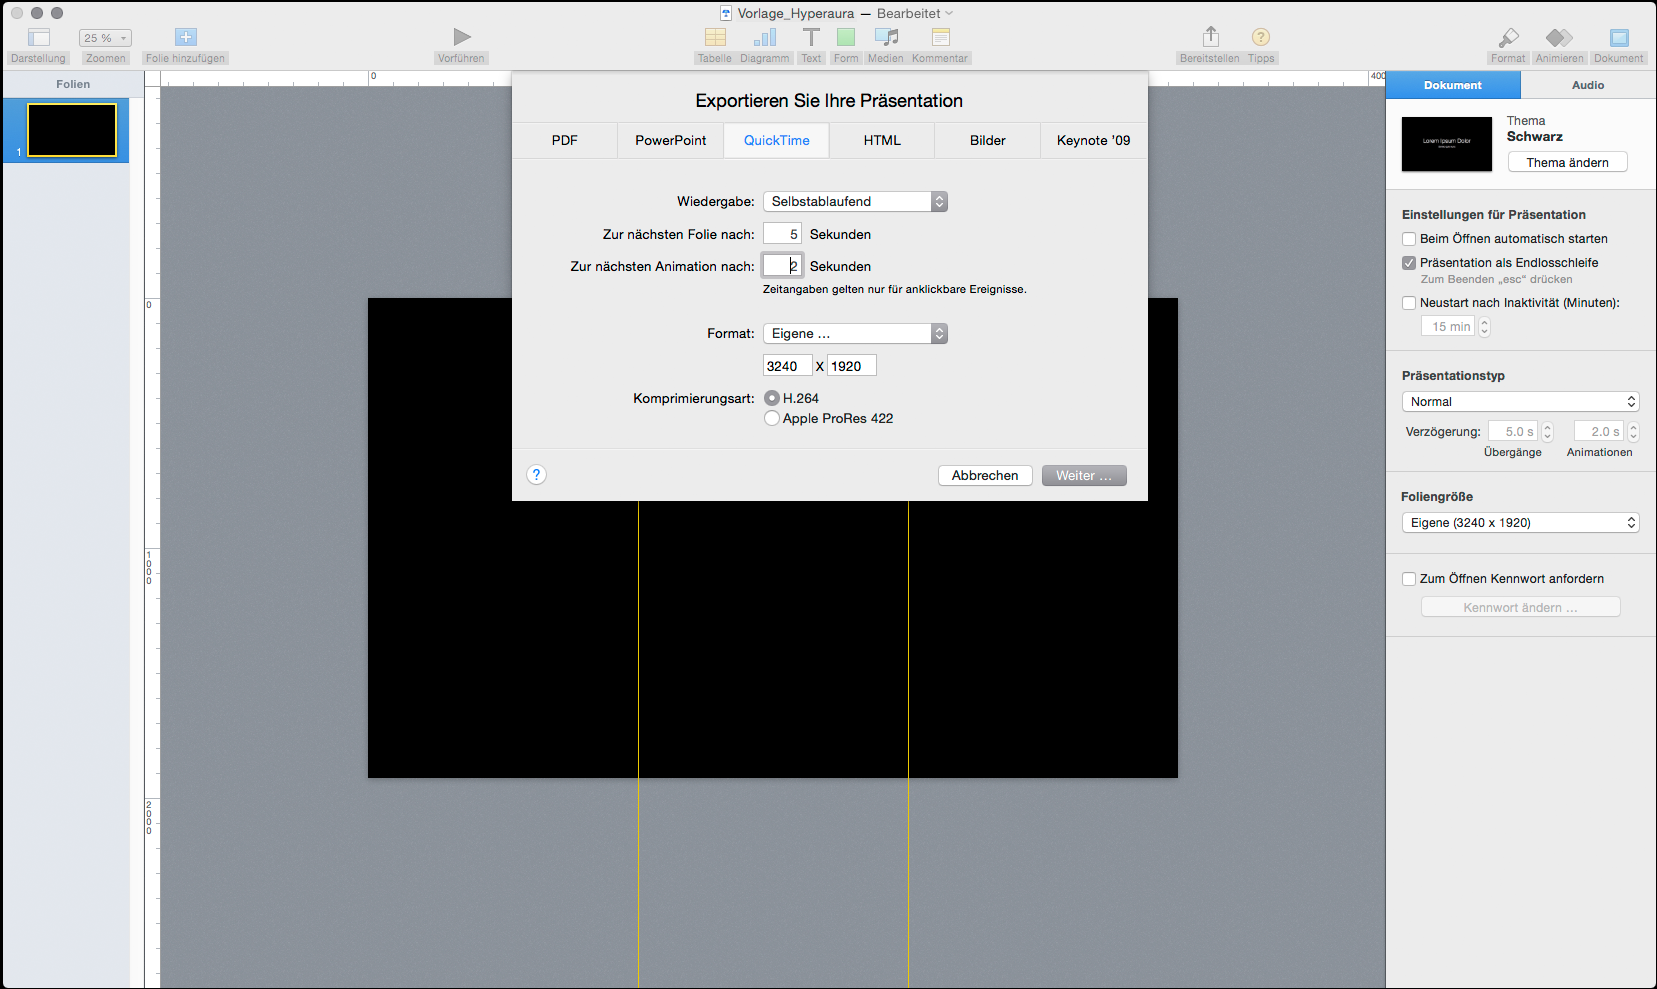1657x989 pixels.
Task: Click the Tabelle icon in toolbar
Action: pyautogui.click(x=715, y=37)
